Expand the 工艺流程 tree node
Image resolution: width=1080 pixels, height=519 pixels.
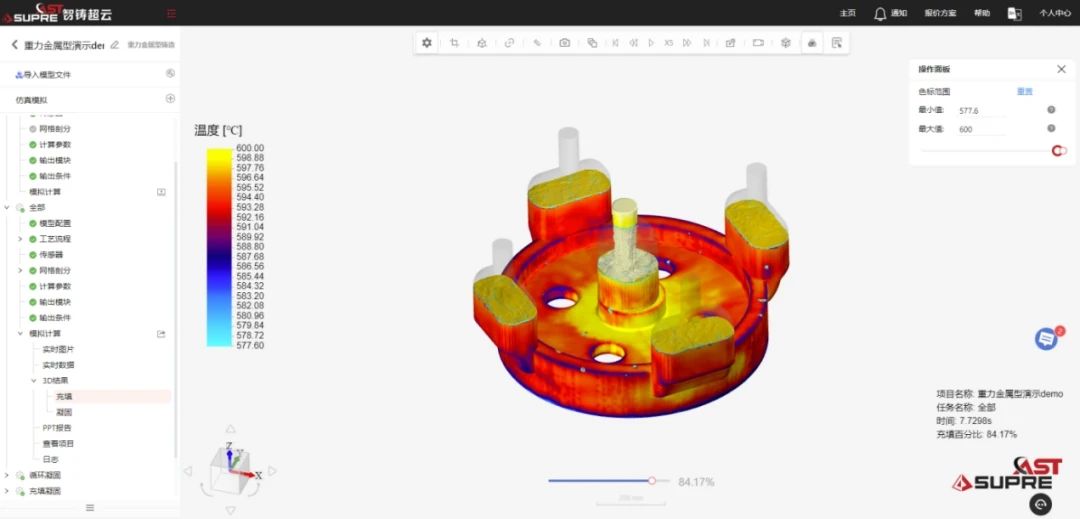pyautogui.click(x=20, y=239)
